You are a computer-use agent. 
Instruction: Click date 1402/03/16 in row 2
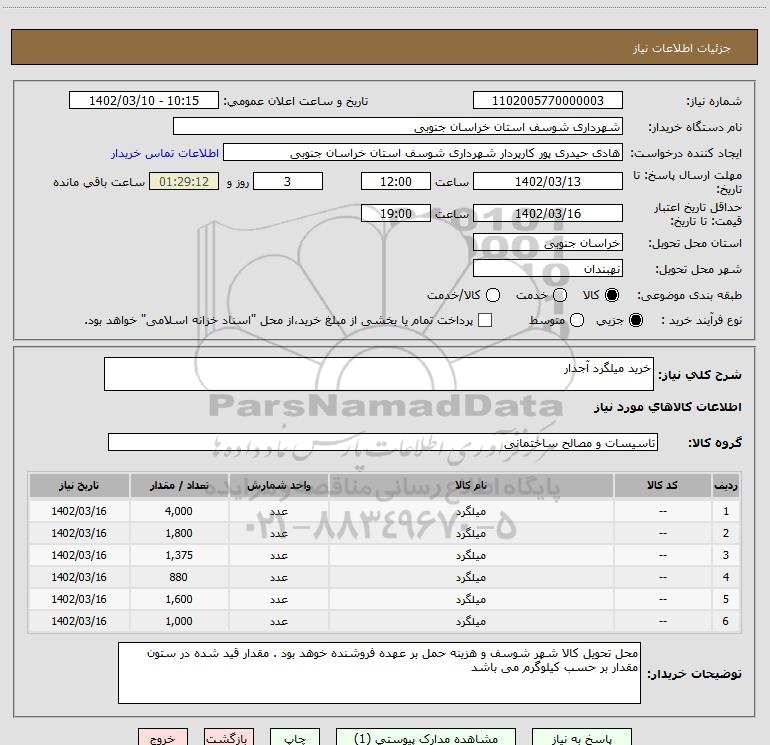79,533
